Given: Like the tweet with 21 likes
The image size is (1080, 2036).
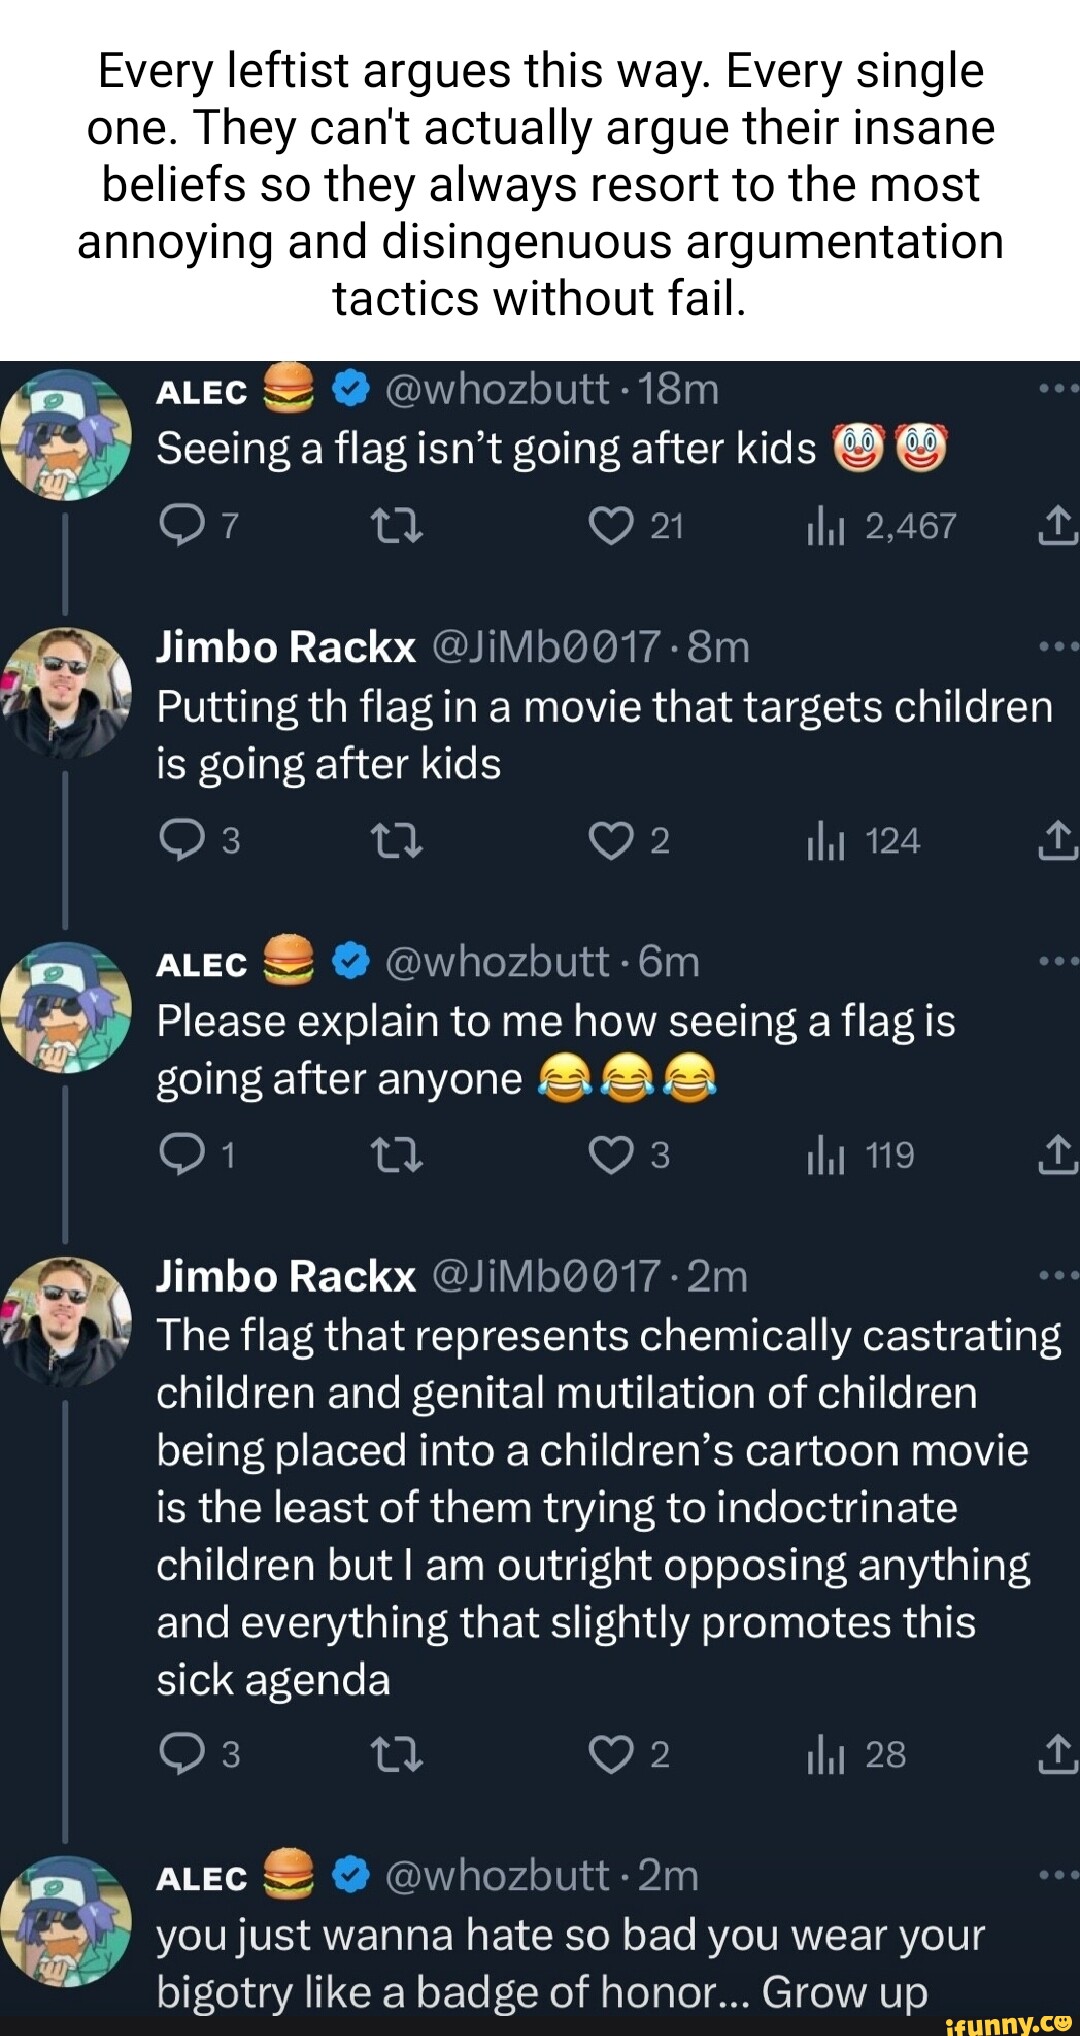Looking at the screenshot, I should (x=610, y=525).
